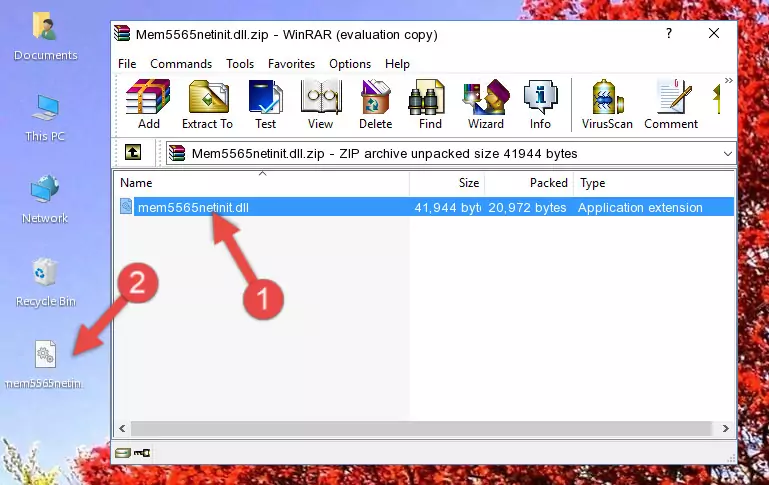This screenshot has height=485, width=769.
Task: Click the archive icon in address bar
Action: coord(177,153)
